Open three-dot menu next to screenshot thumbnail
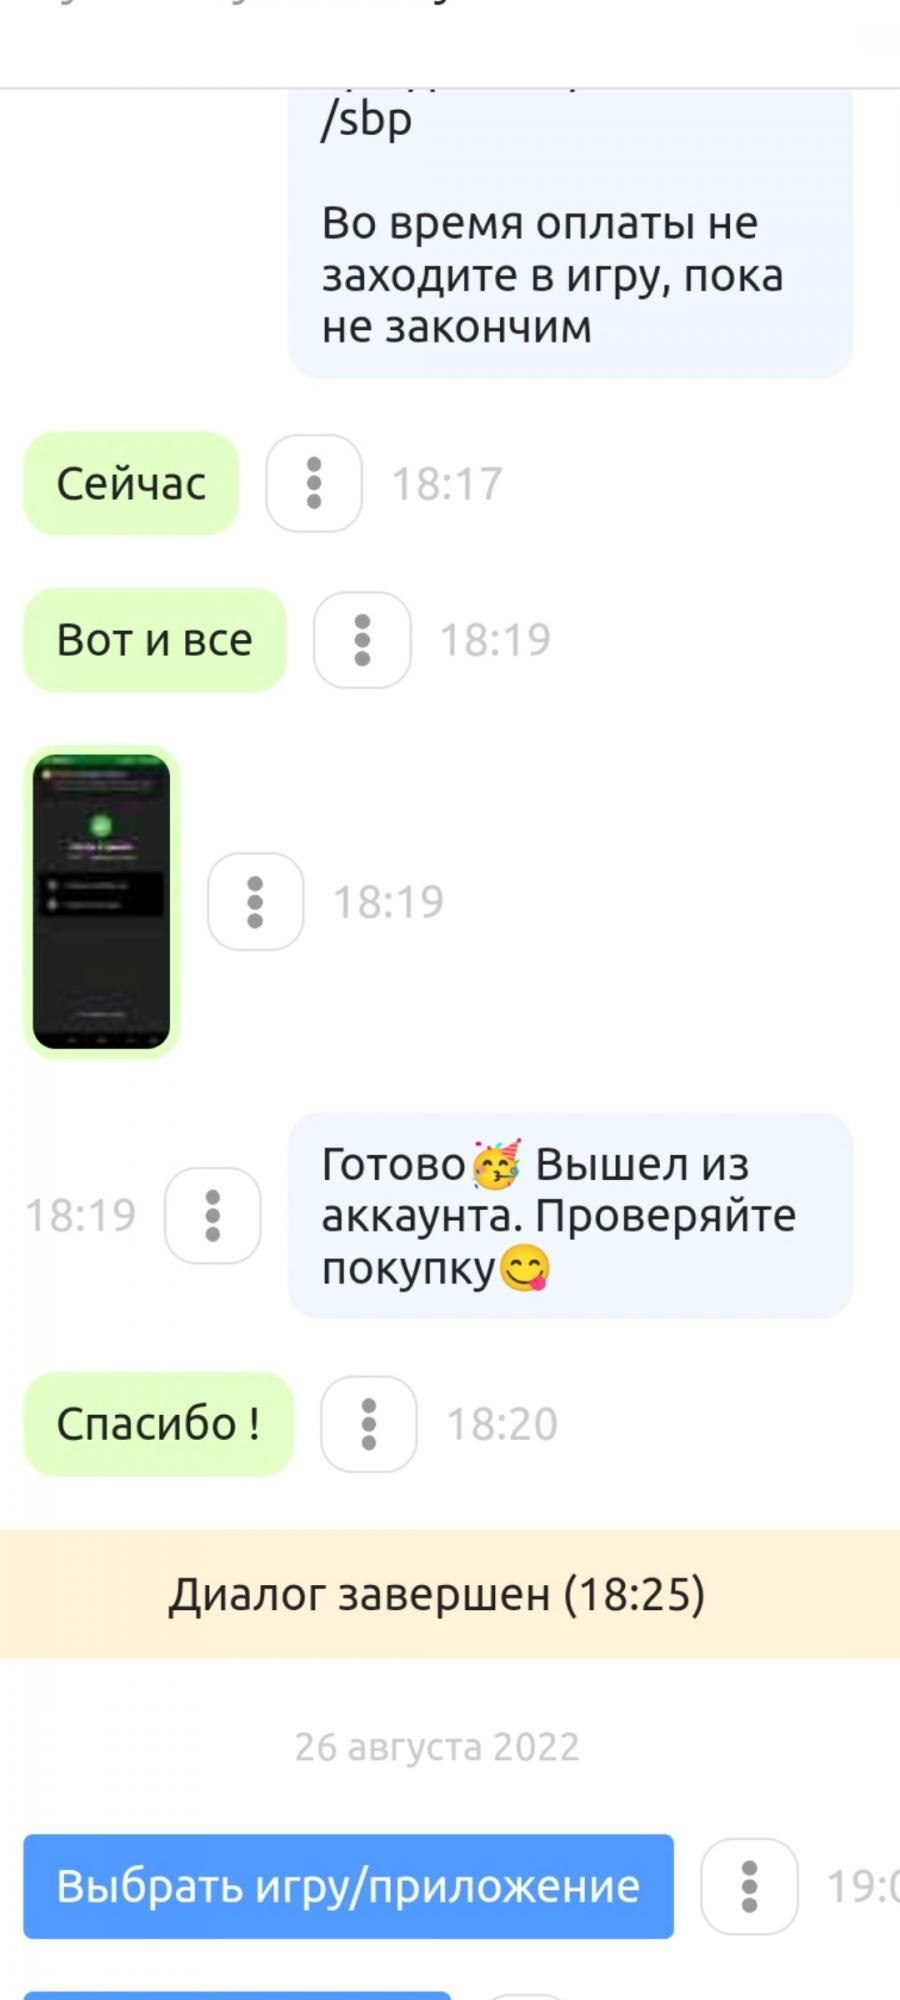This screenshot has height=2000, width=900. point(255,901)
